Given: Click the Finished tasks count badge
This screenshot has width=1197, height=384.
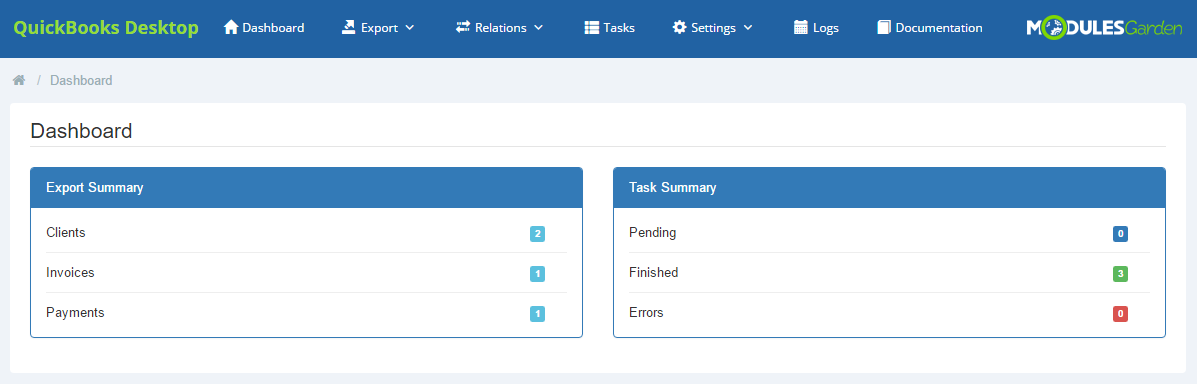Looking at the screenshot, I should pyautogui.click(x=1121, y=273).
